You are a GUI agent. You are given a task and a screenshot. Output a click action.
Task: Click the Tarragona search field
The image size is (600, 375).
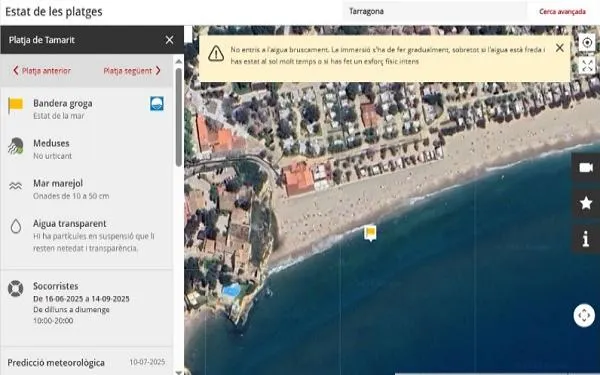(435, 11)
